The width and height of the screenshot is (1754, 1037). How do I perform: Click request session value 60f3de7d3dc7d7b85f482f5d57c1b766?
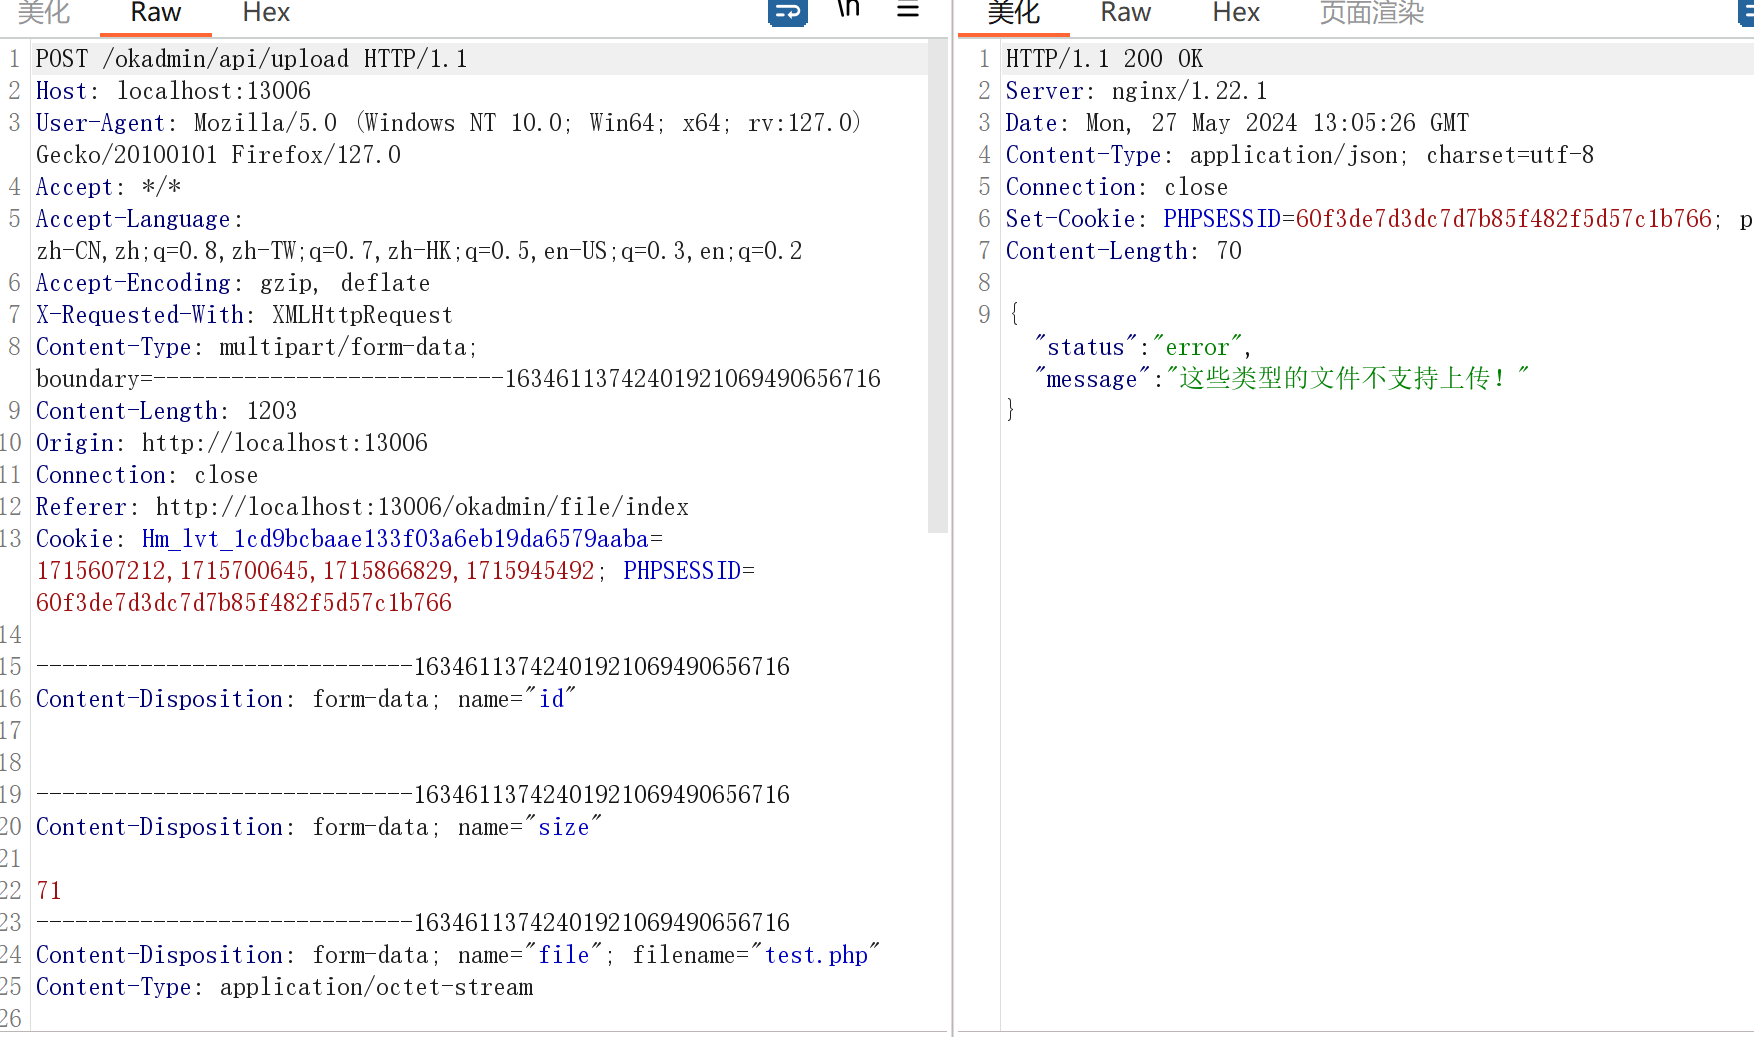point(244,603)
